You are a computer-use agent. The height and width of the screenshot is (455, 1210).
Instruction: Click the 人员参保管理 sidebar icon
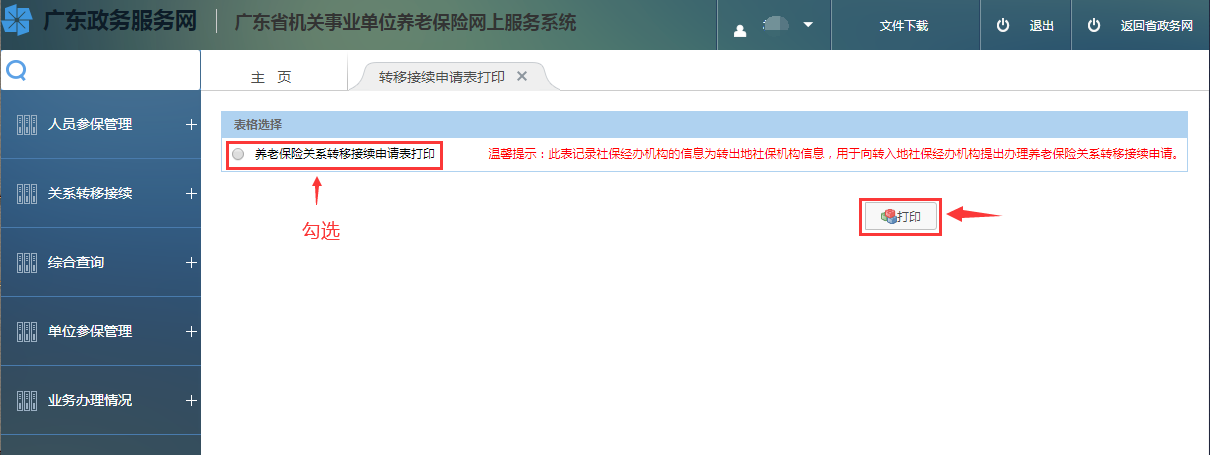[x=27, y=125]
